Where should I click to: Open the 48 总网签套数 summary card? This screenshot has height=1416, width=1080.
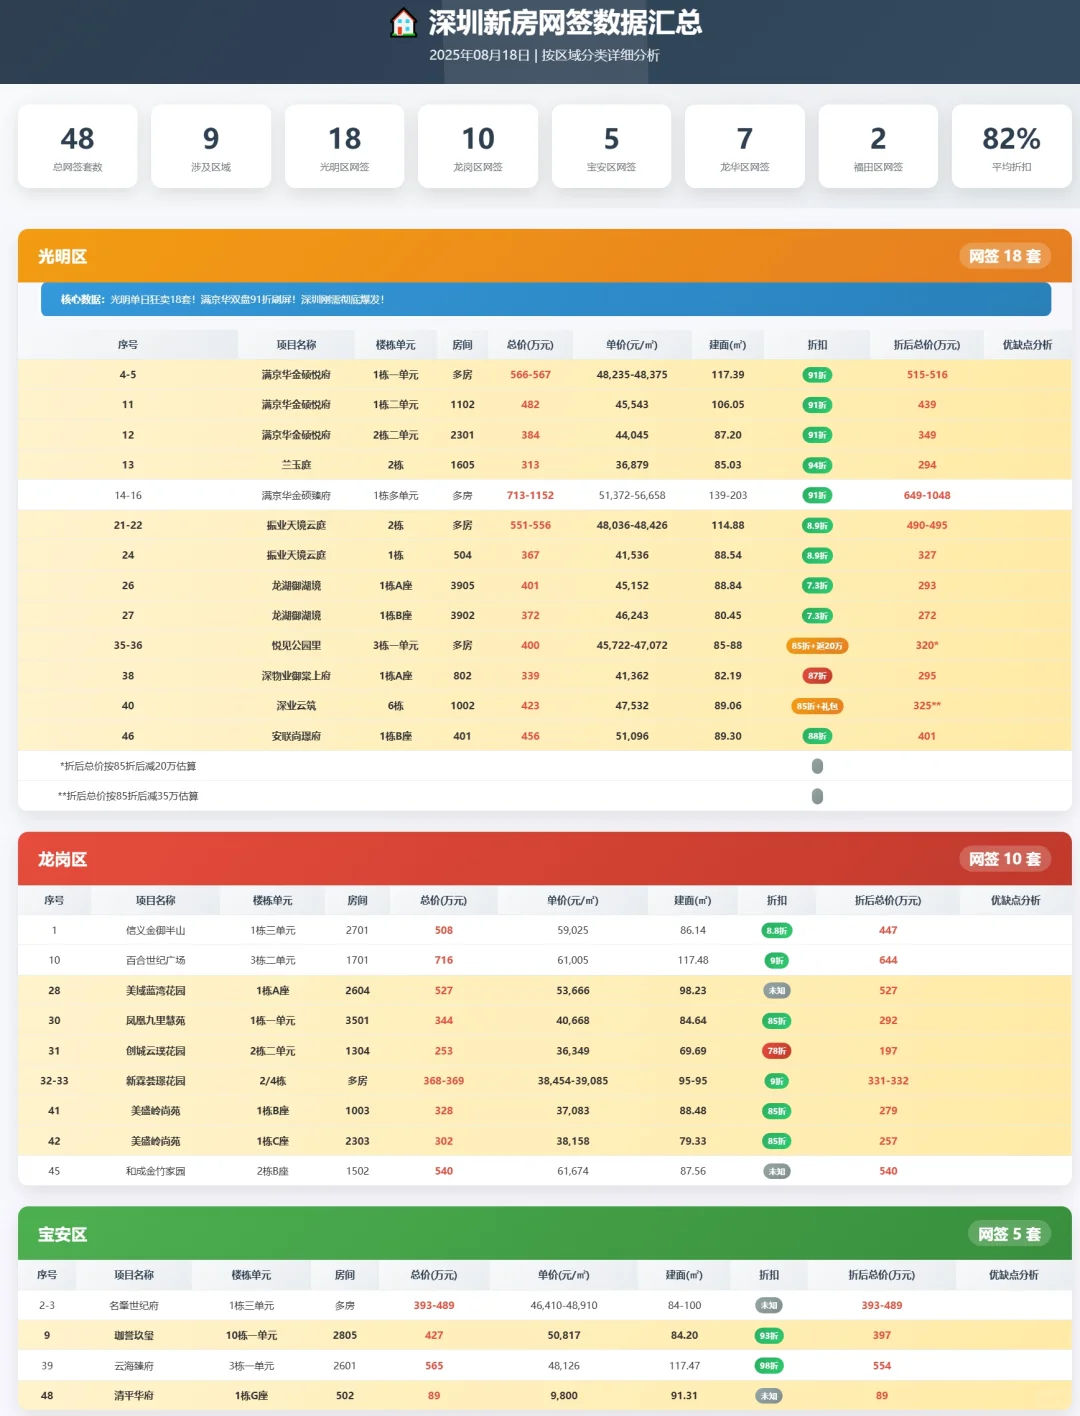(x=77, y=146)
